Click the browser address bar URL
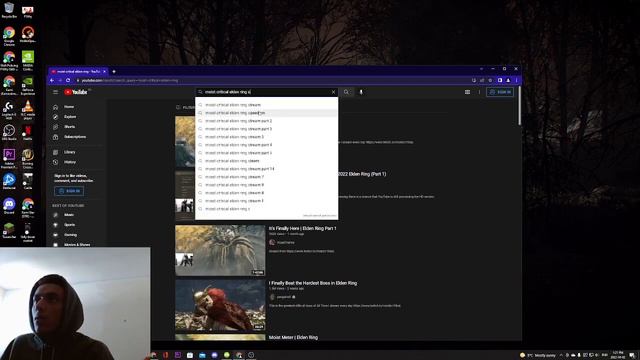The image size is (640, 360). [x=130, y=80]
